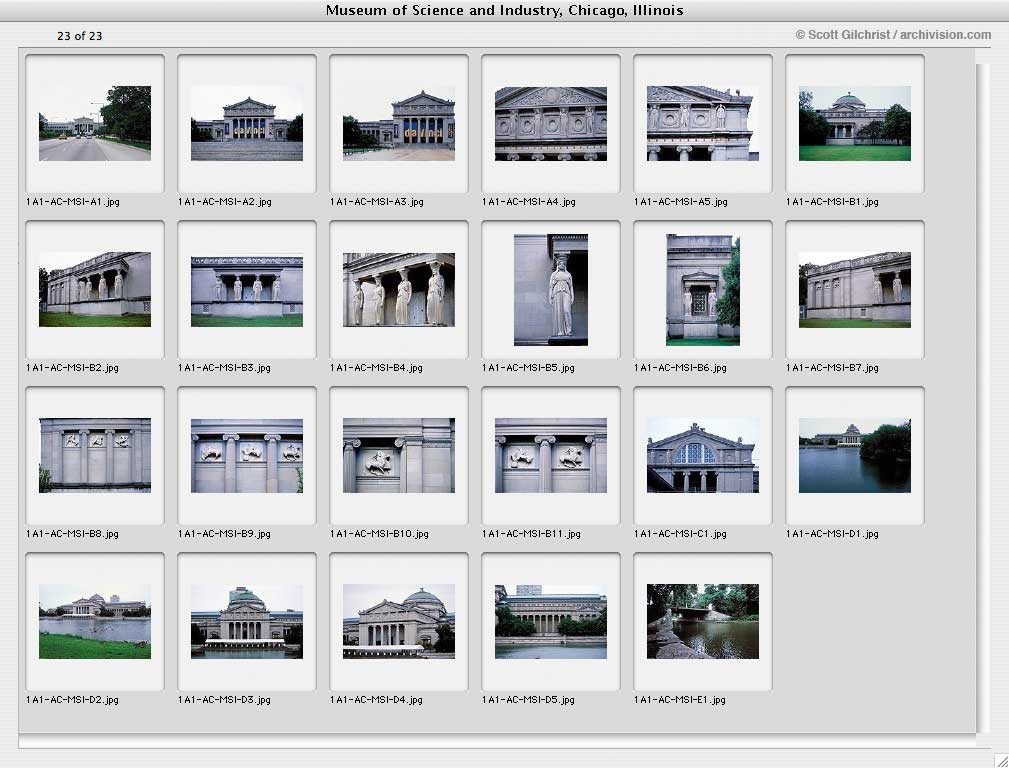Viewport: 1009px width, 768px height.
Task: Click filename label 1A1-AC-MSI-B8.jpg
Action: tap(72, 534)
